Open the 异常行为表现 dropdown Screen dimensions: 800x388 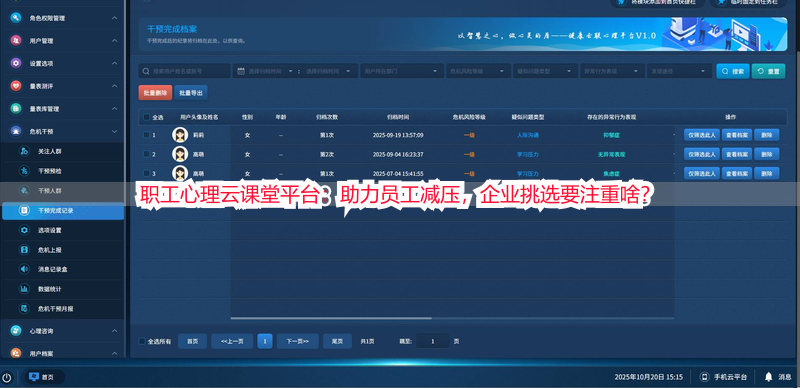(x=613, y=71)
